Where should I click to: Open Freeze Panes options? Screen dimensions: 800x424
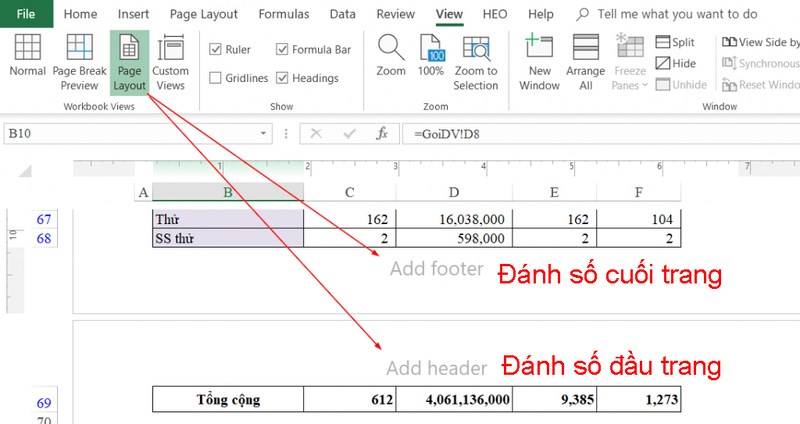(630, 62)
